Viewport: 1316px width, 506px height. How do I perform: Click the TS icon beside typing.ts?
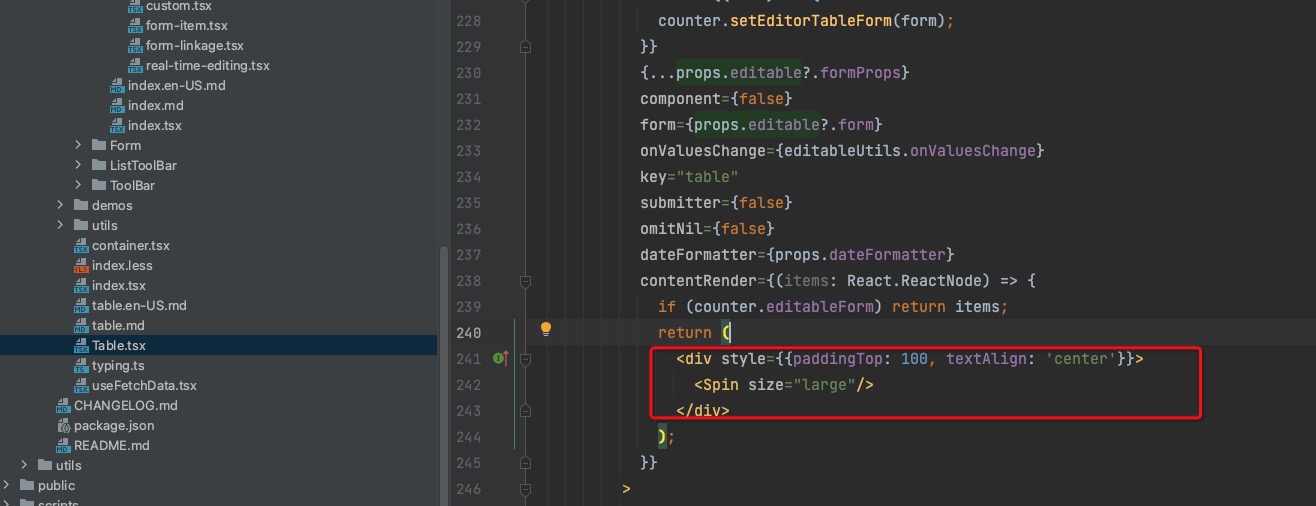click(82, 366)
